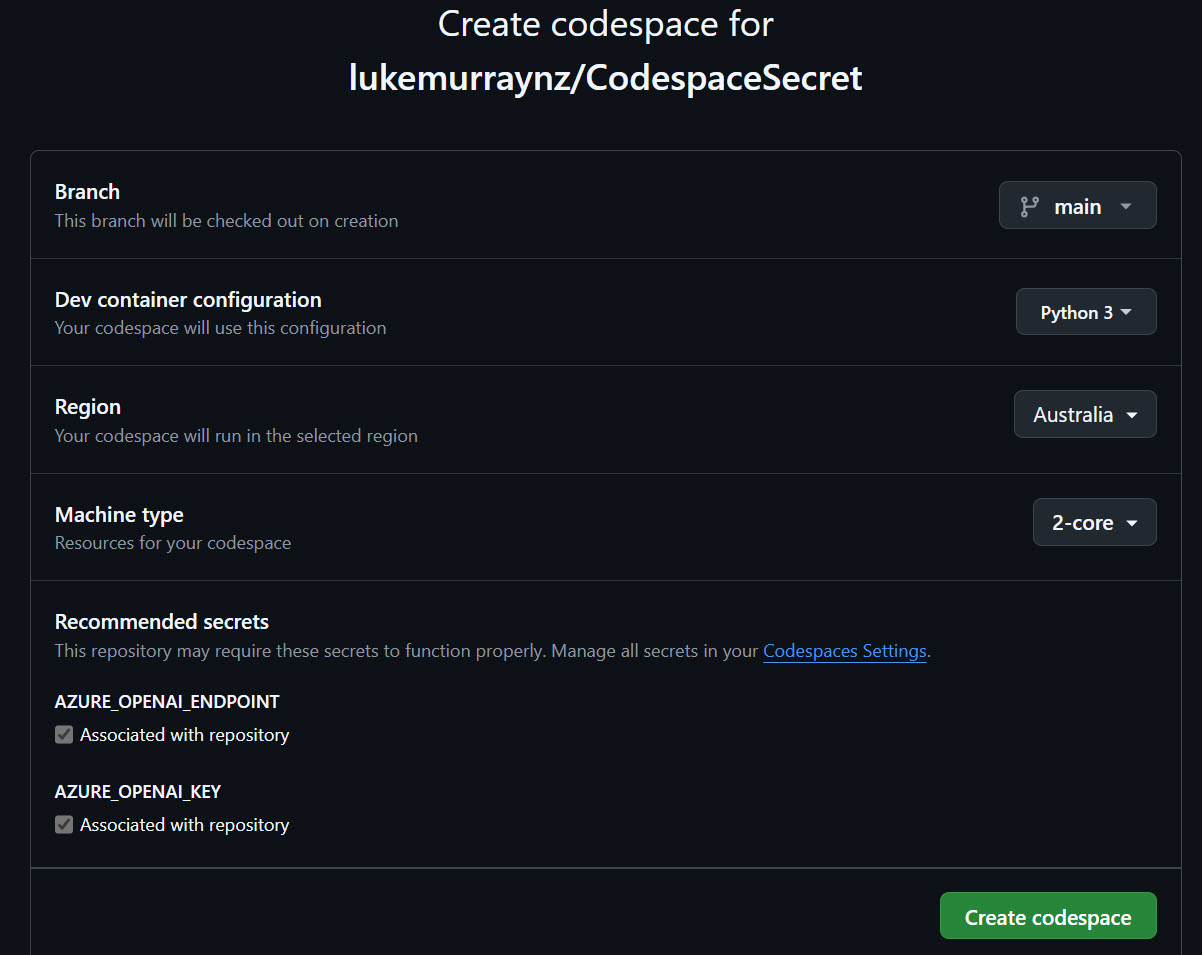Image resolution: width=1202 pixels, height=955 pixels.
Task: Click 'Your codespace will run in the selected region'
Action: pyautogui.click(x=236, y=436)
